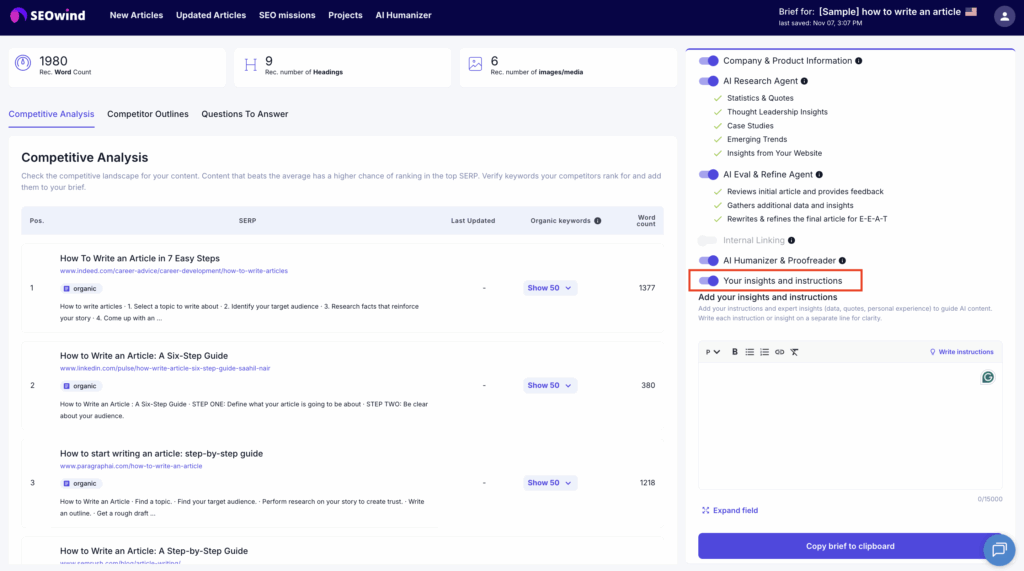Image resolution: width=1024 pixels, height=571 pixels.
Task: Click the 1377 word count value
Action: [x=647, y=287]
